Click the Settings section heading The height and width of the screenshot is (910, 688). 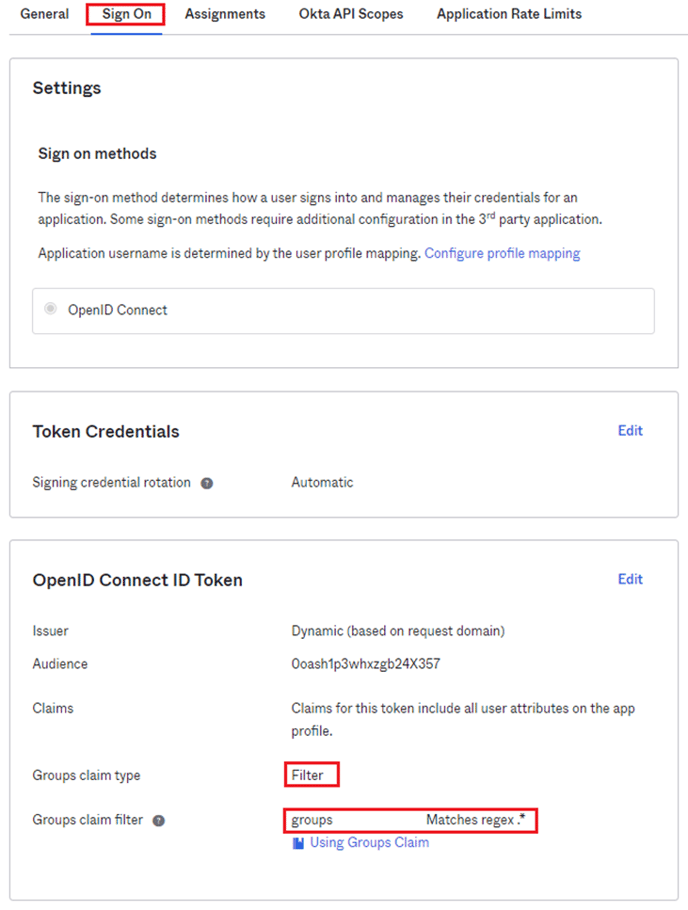pyautogui.click(x=67, y=88)
